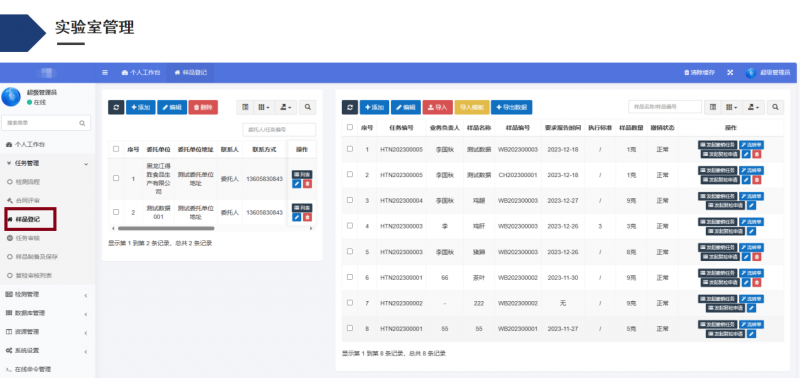Expand the 检测管理 sidebar group
The width and height of the screenshot is (800, 378).
[x=47, y=294]
